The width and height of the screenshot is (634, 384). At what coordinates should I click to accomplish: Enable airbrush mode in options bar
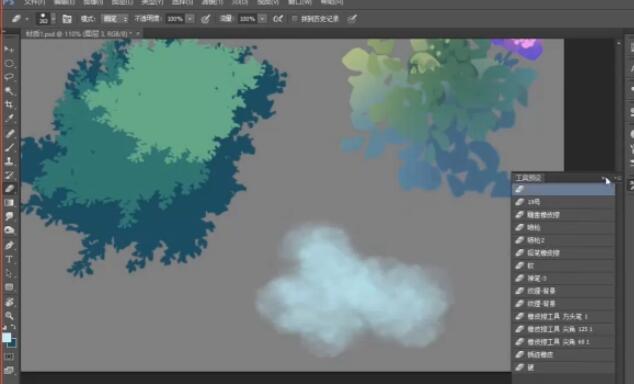278,19
